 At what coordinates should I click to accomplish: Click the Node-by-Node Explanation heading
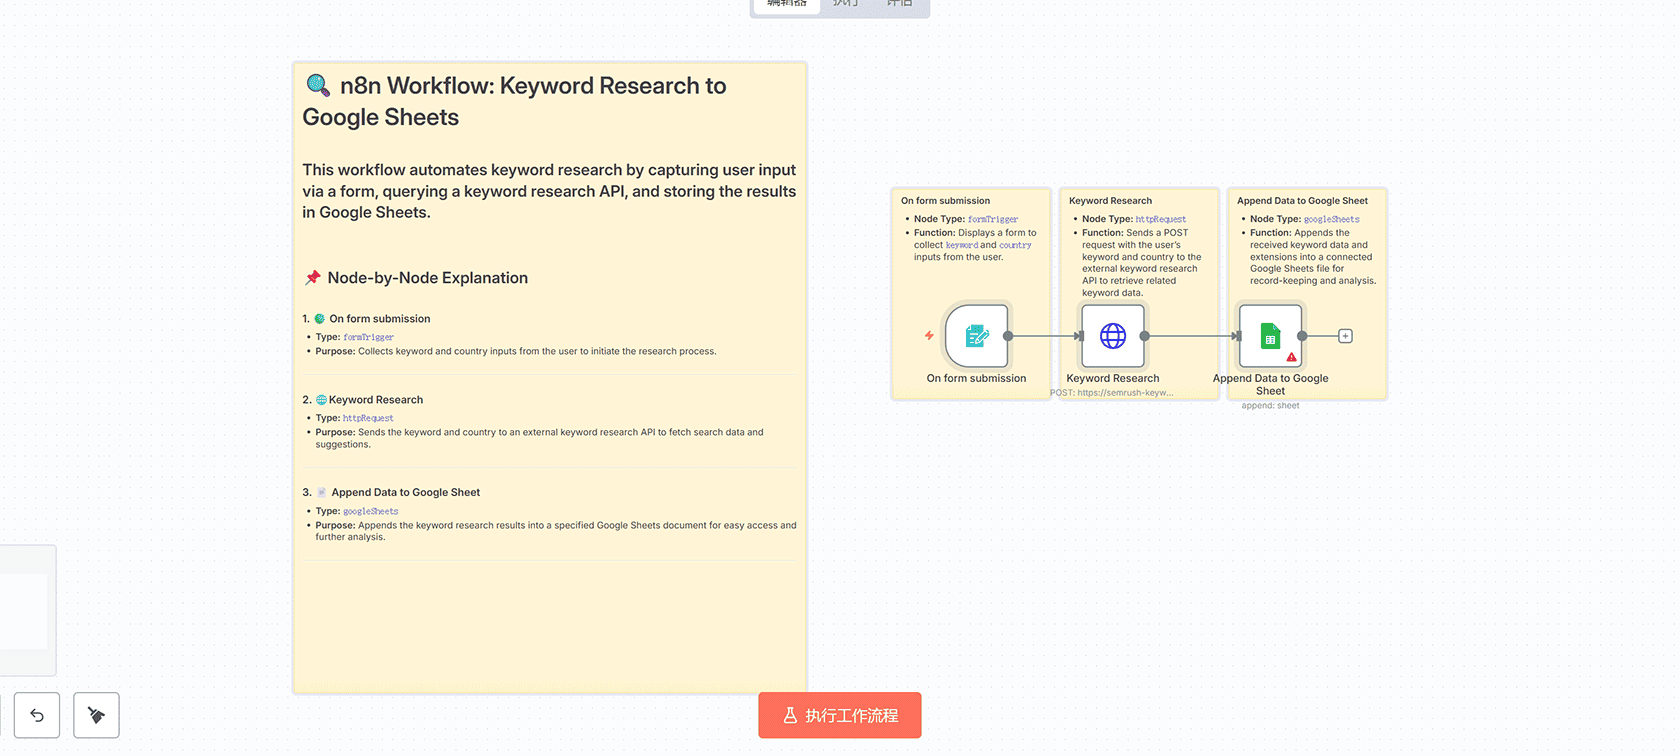click(427, 278)
